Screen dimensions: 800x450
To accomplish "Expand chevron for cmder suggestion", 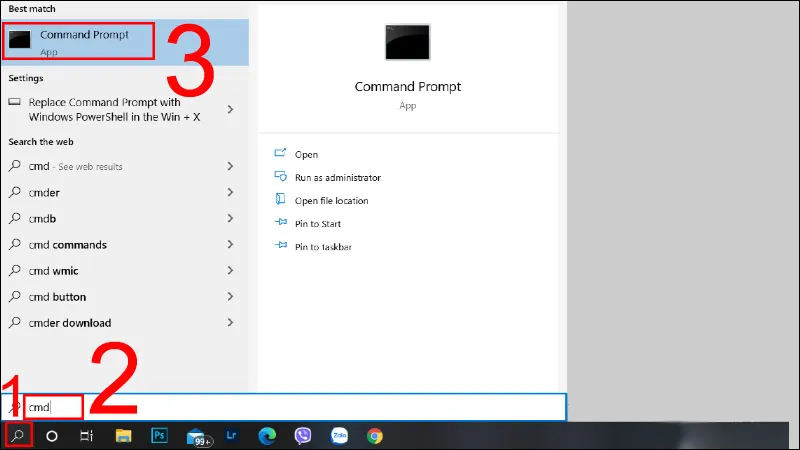I will (231, 192).
